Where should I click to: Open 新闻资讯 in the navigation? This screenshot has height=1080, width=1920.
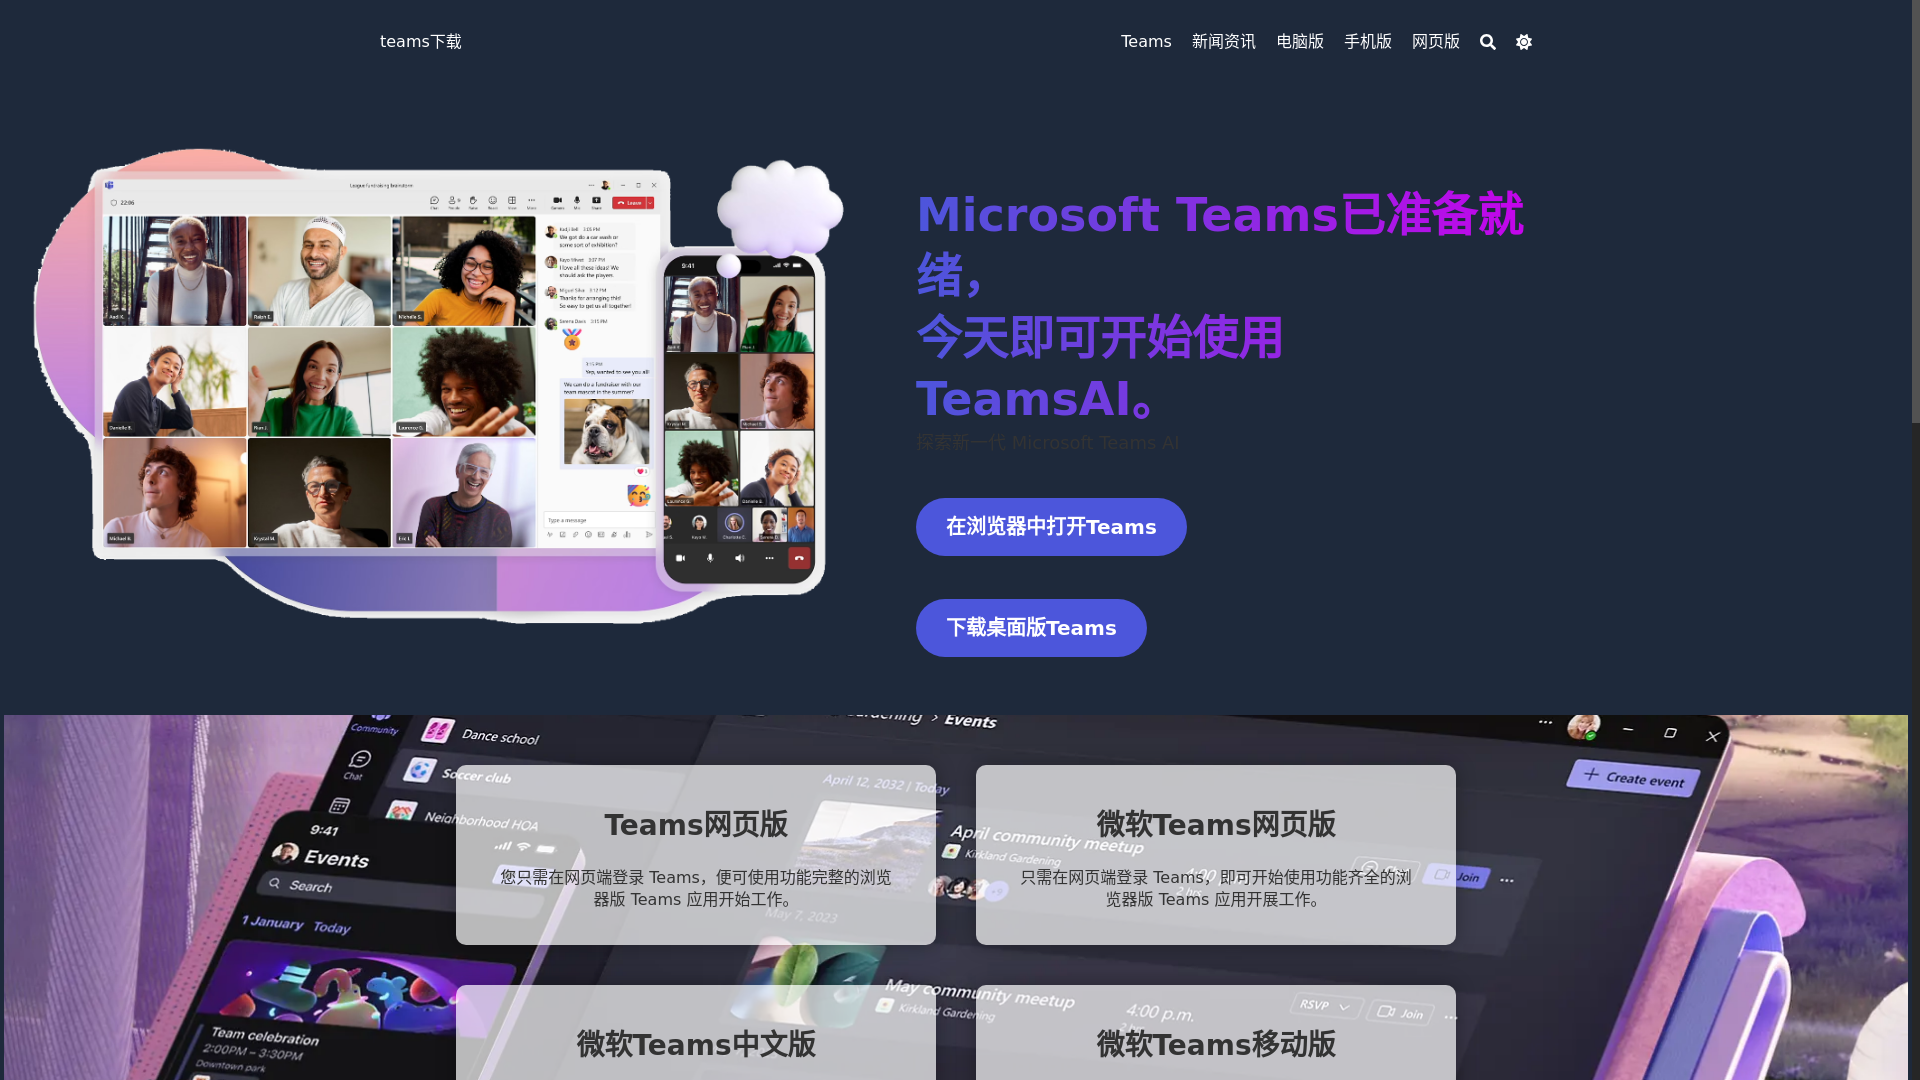coord(1224,42)
